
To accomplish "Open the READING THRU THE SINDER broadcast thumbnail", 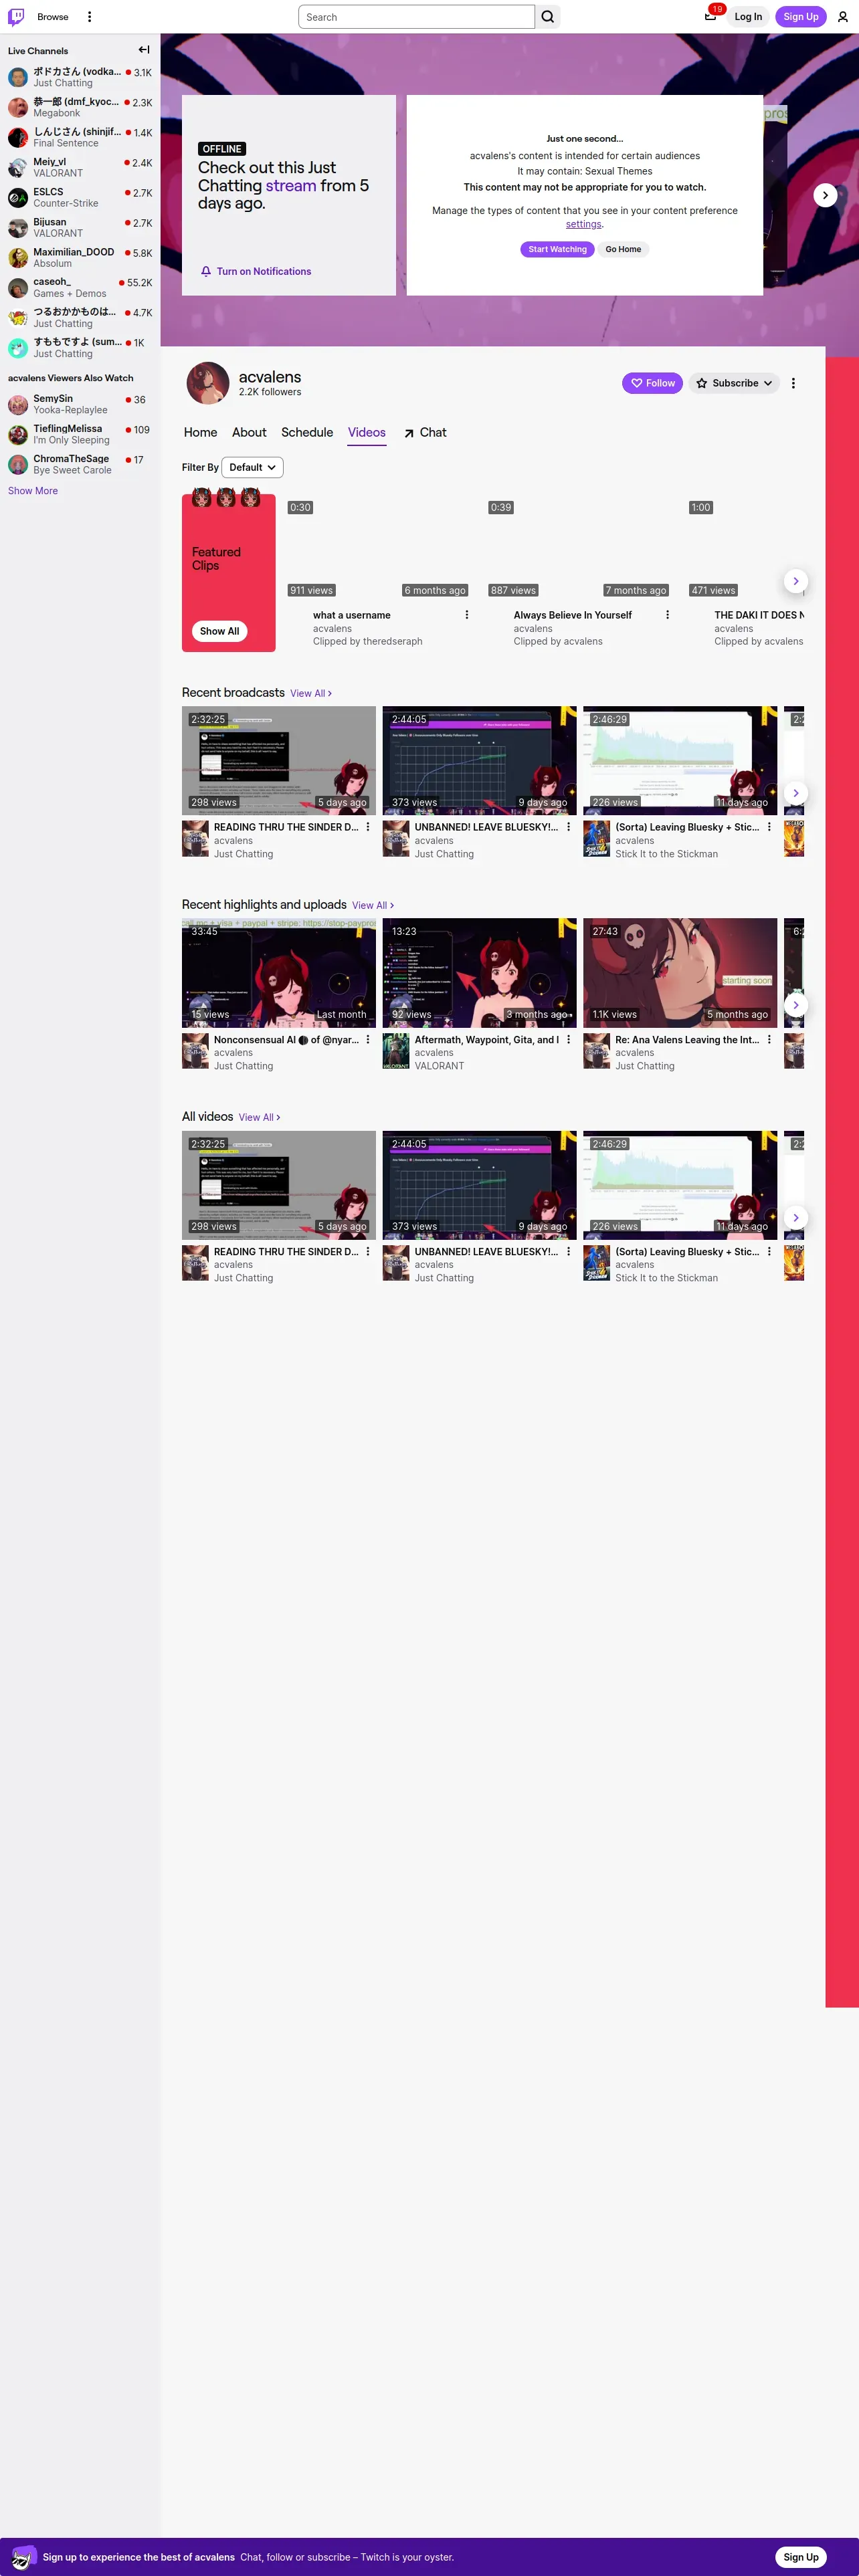I will pos(279,760).
